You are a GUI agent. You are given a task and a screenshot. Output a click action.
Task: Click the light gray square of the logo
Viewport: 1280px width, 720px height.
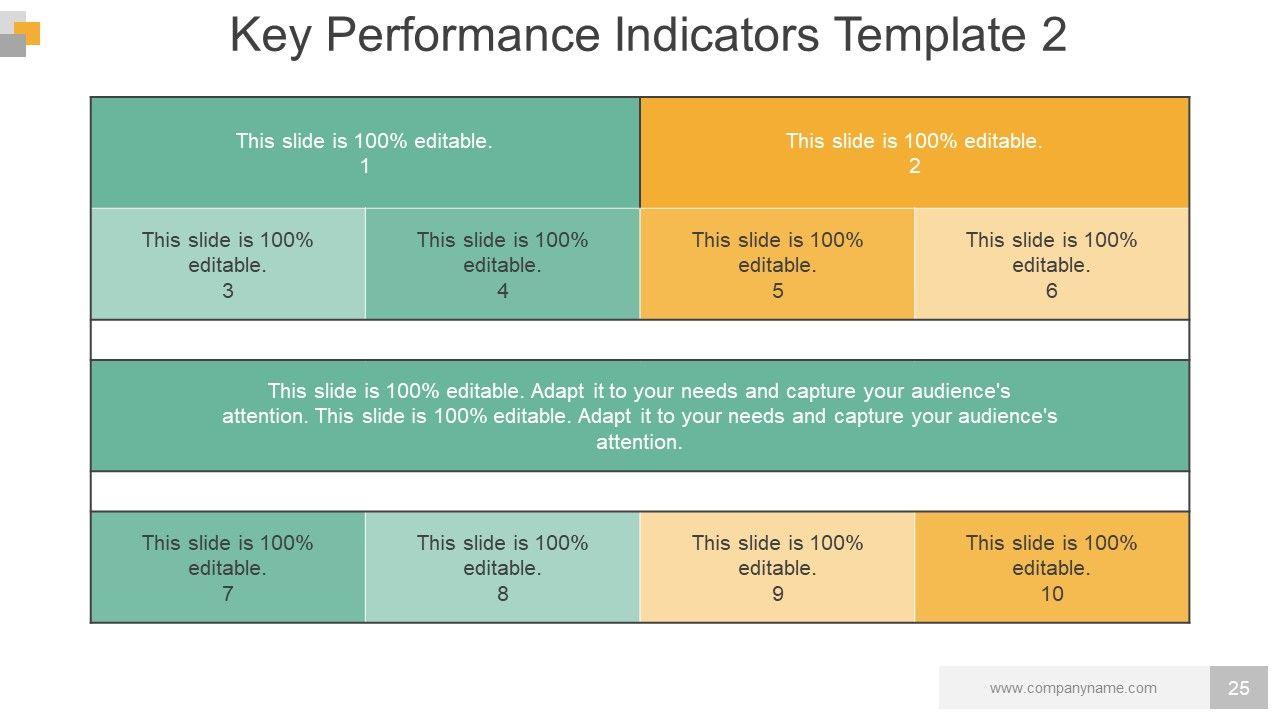[9, 19]
